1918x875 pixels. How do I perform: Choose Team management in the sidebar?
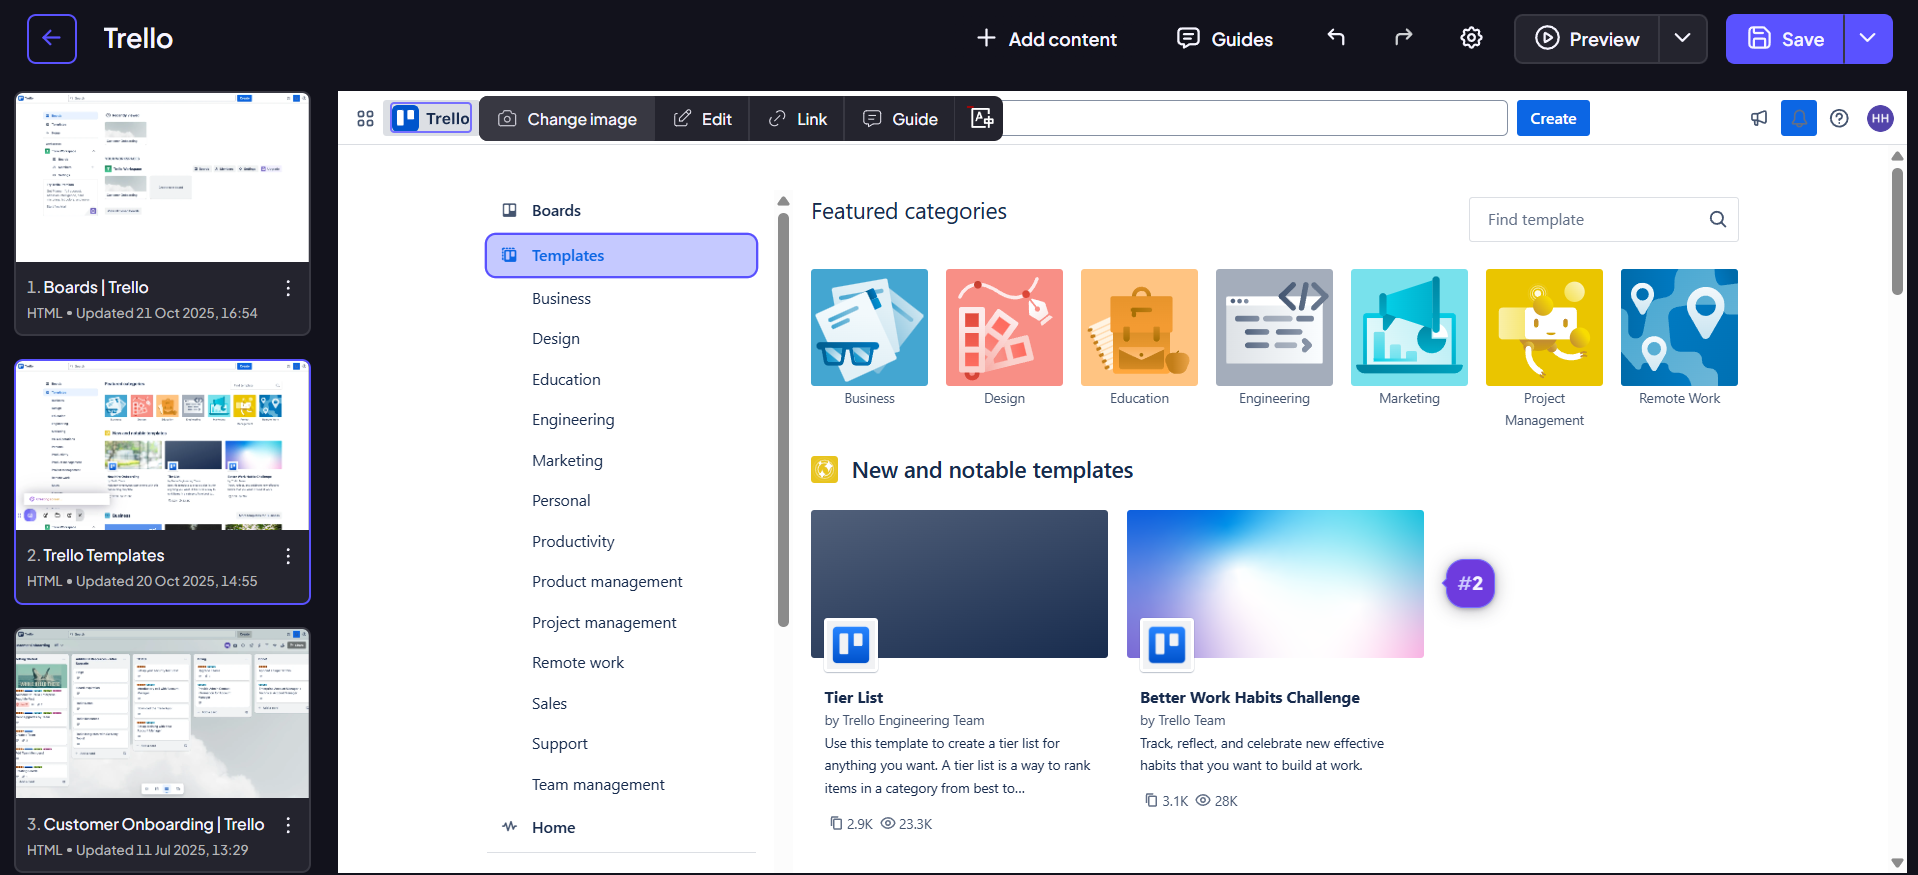598,785
